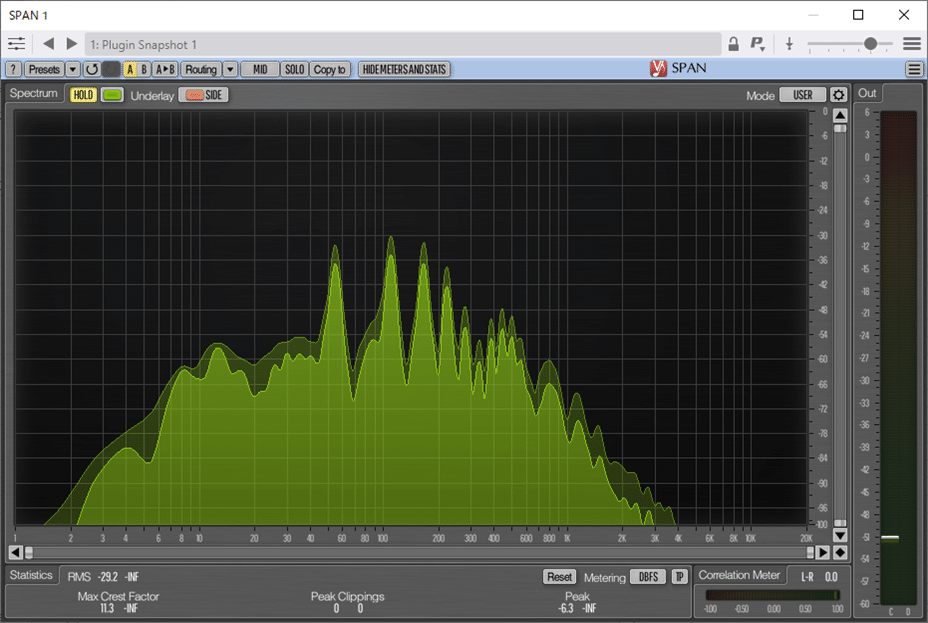Click the dark bypass indicator button

111,69
